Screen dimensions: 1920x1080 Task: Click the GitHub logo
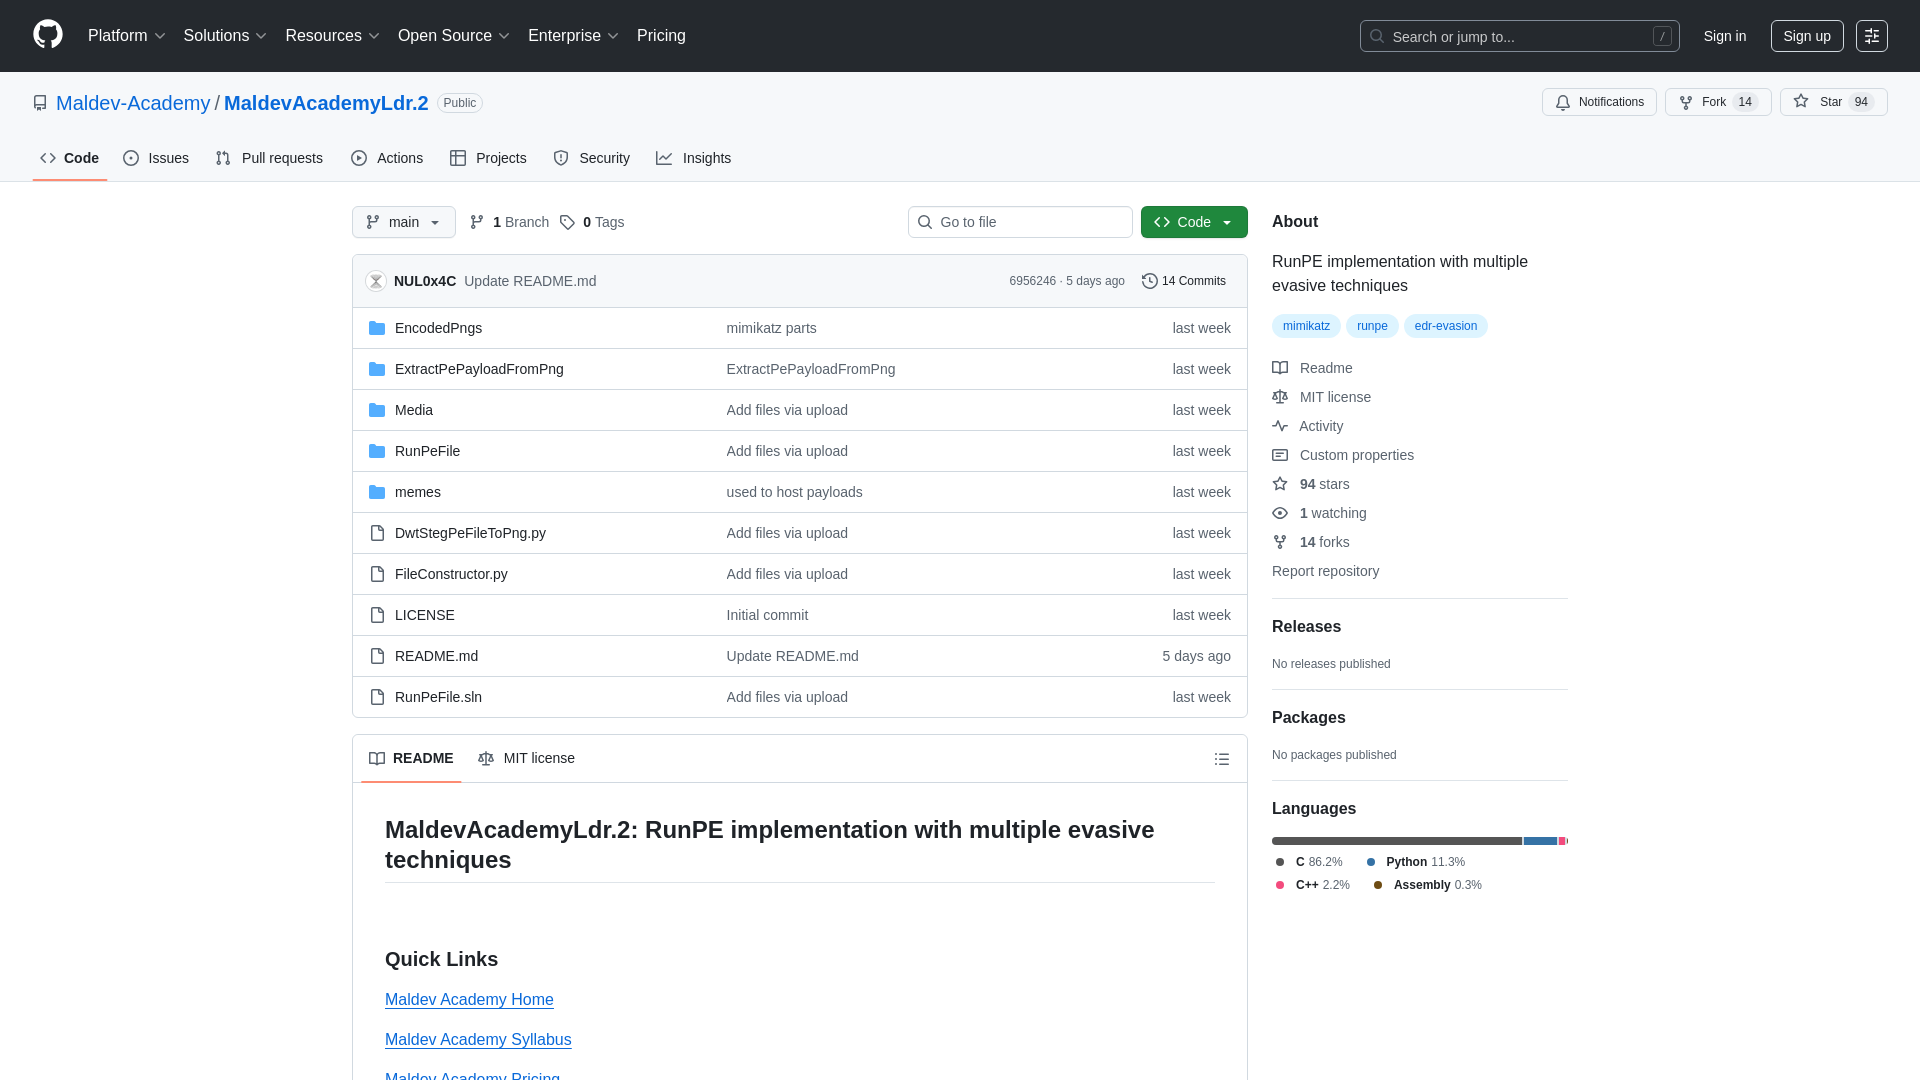46,36
